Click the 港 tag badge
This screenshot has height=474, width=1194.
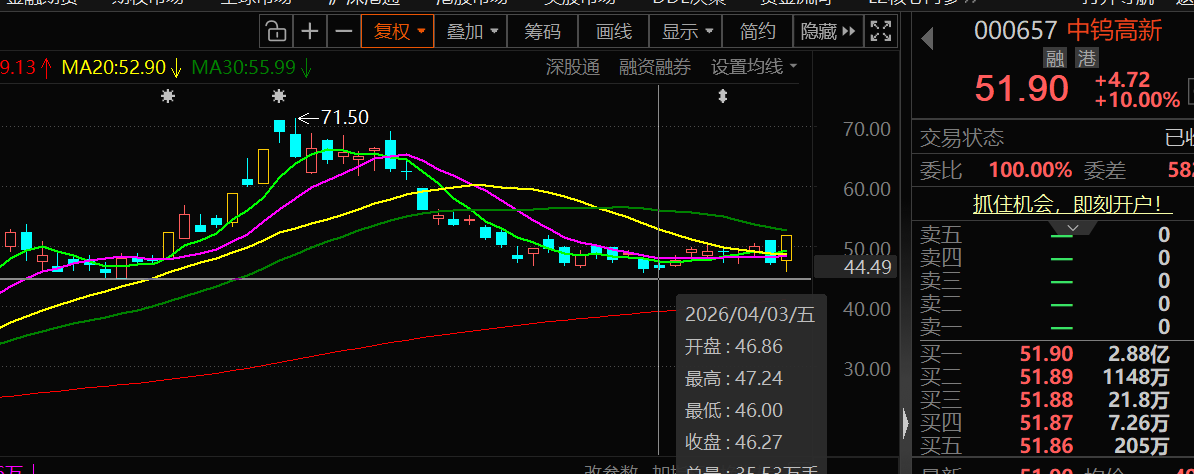tap(1085, 58)
